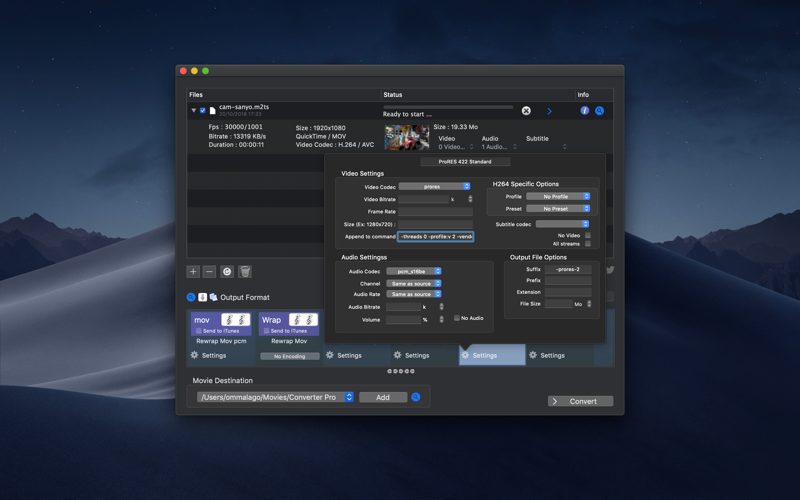Uncheck the cam-sanyo.m2ts file checkbox

(203, 111)
